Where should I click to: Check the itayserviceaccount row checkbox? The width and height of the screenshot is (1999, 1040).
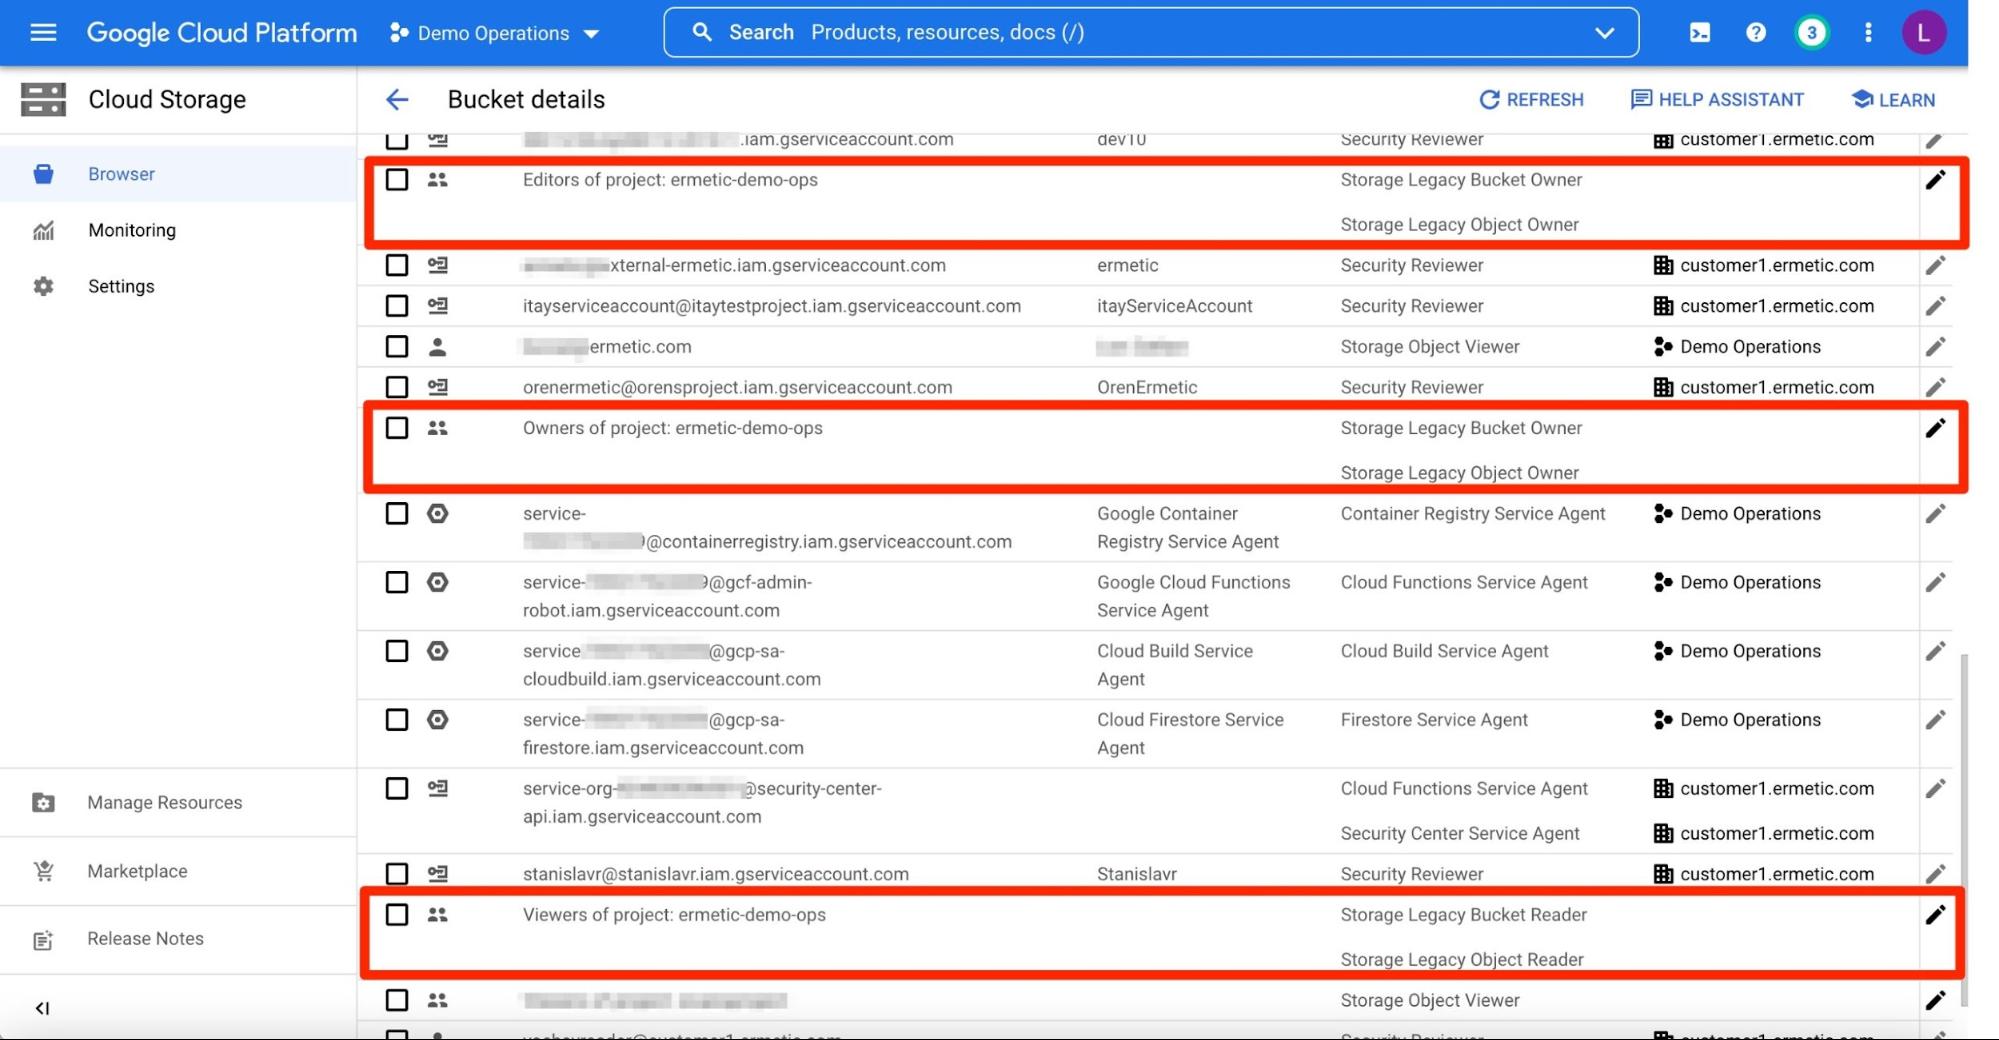[x=397, y=306]
